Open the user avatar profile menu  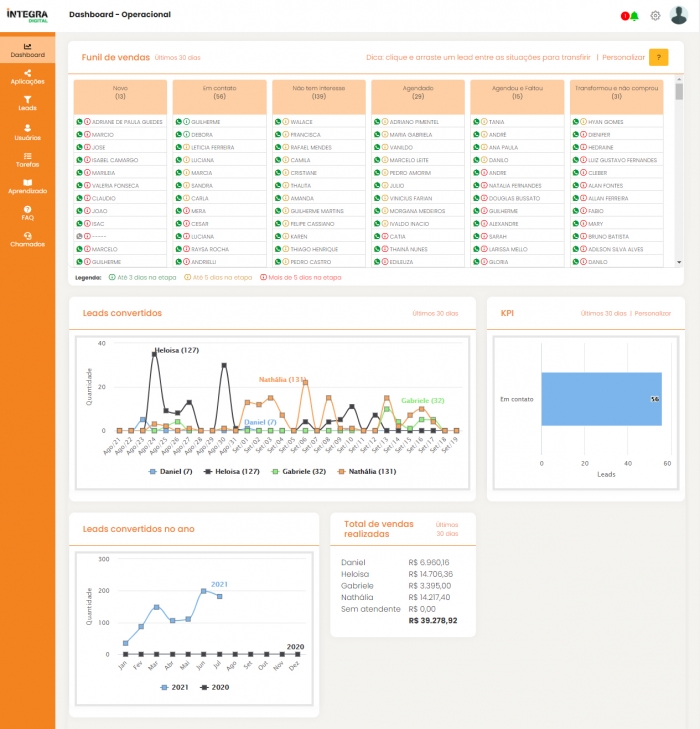click(x=679, y=15)
